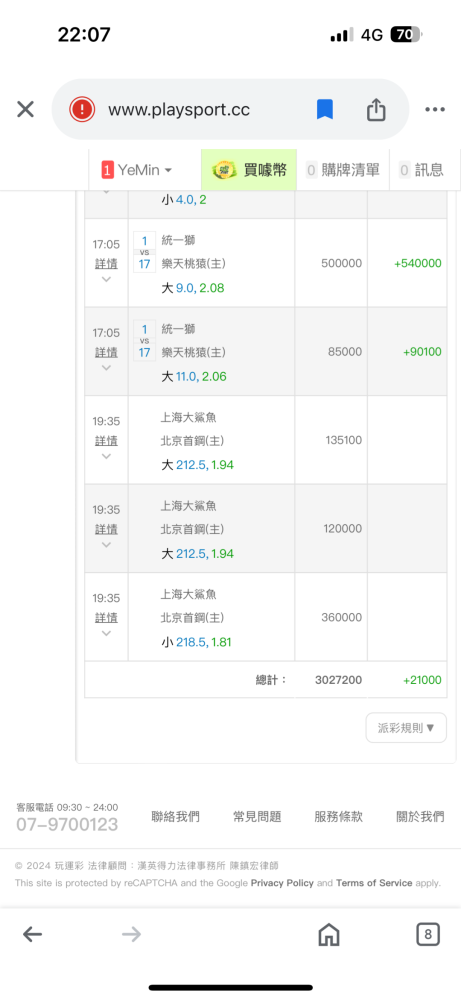Tap the bookmark icon in address bar
461x1000 pixels.
325,110
